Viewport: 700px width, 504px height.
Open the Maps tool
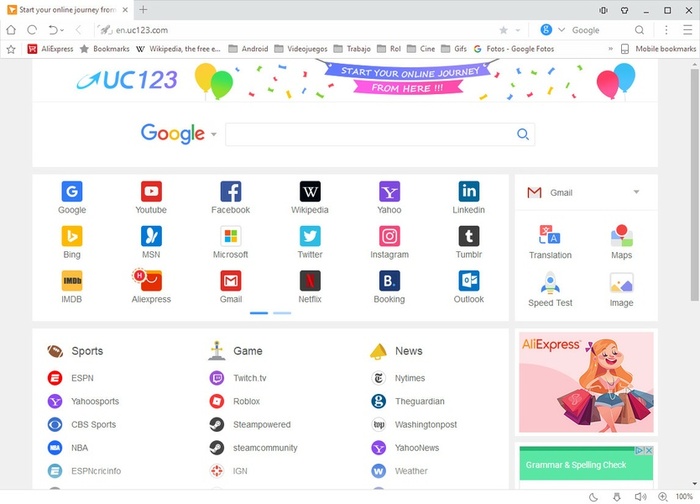coord(621,242)
